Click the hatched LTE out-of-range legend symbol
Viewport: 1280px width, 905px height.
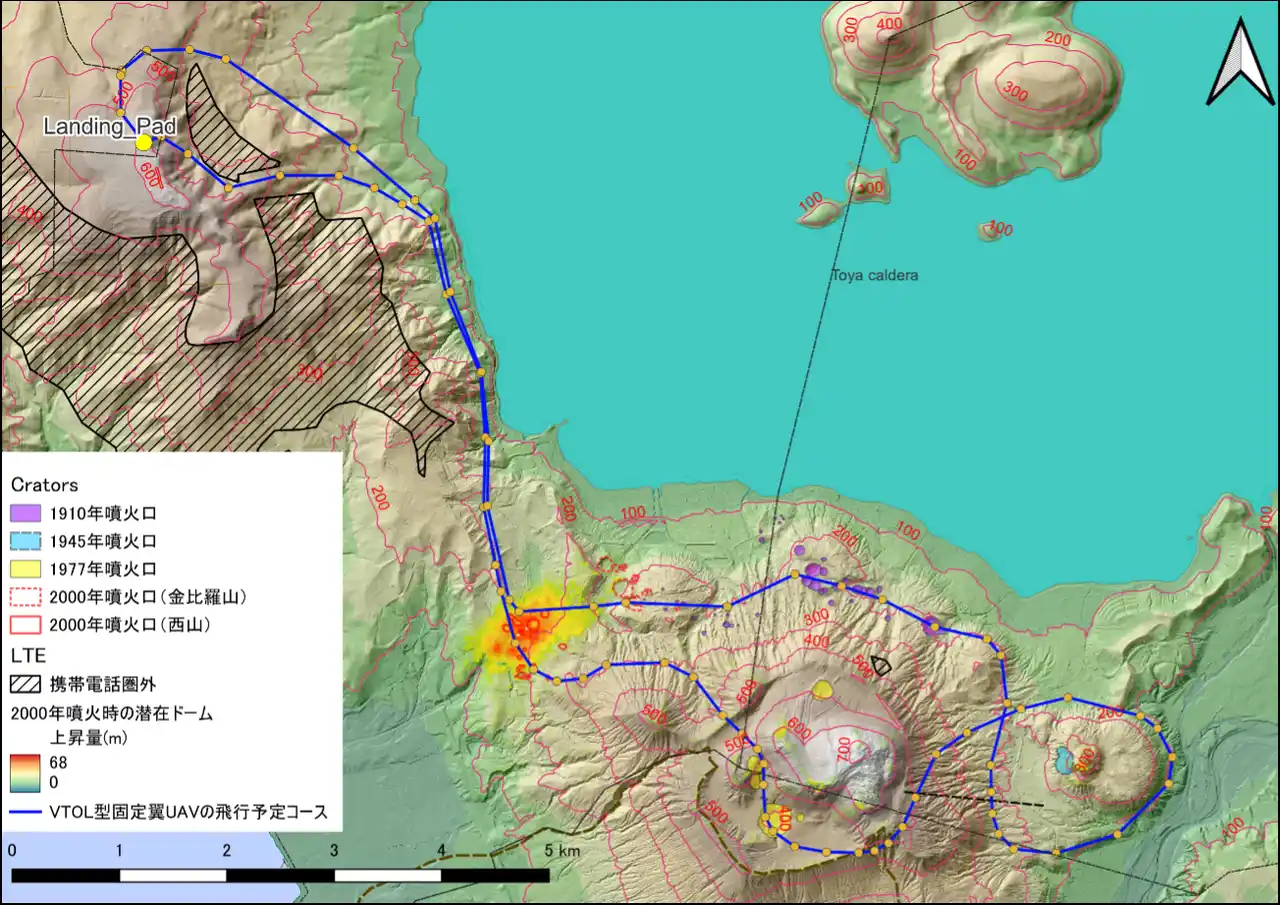coord(25,685)
